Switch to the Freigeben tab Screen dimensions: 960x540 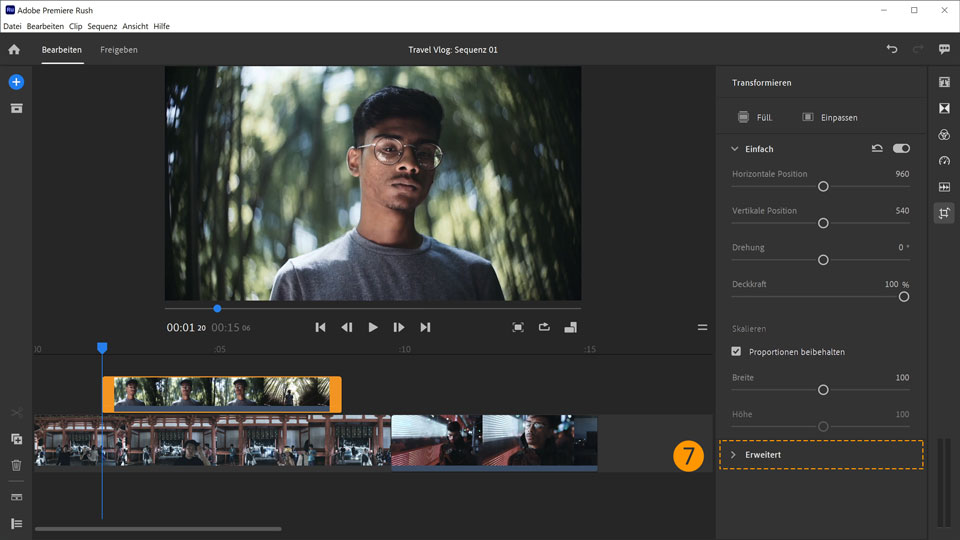(119, 50)
